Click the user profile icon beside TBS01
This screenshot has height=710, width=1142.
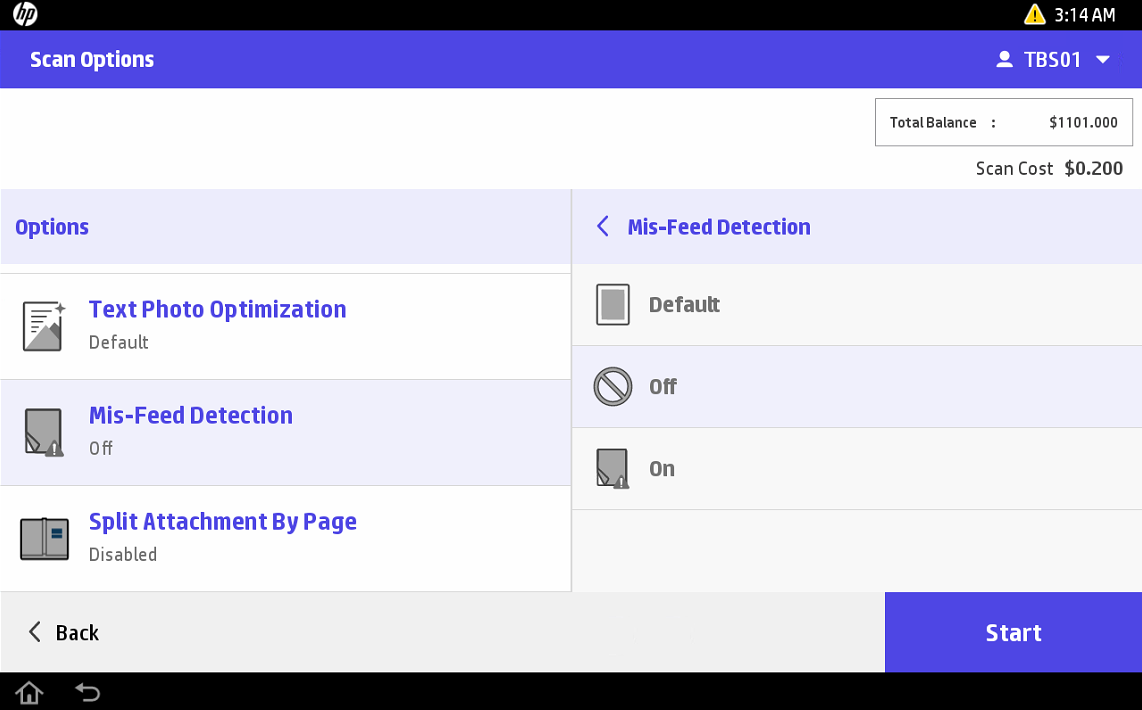click(1004, 60)
